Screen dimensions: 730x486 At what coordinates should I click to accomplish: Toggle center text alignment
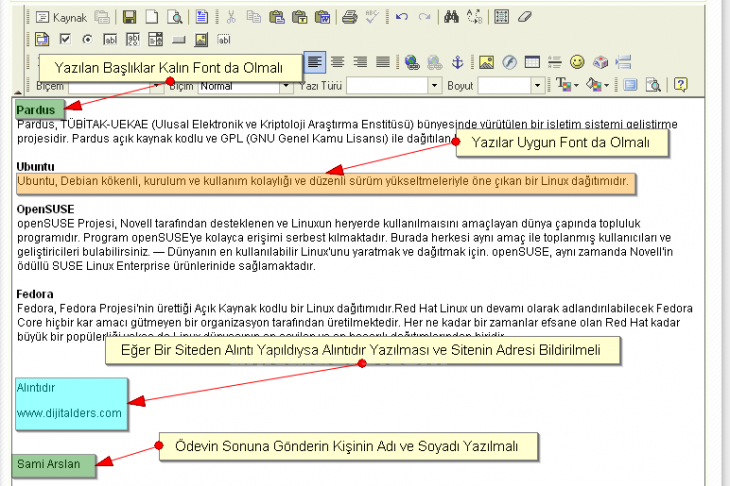pos(338,62)
